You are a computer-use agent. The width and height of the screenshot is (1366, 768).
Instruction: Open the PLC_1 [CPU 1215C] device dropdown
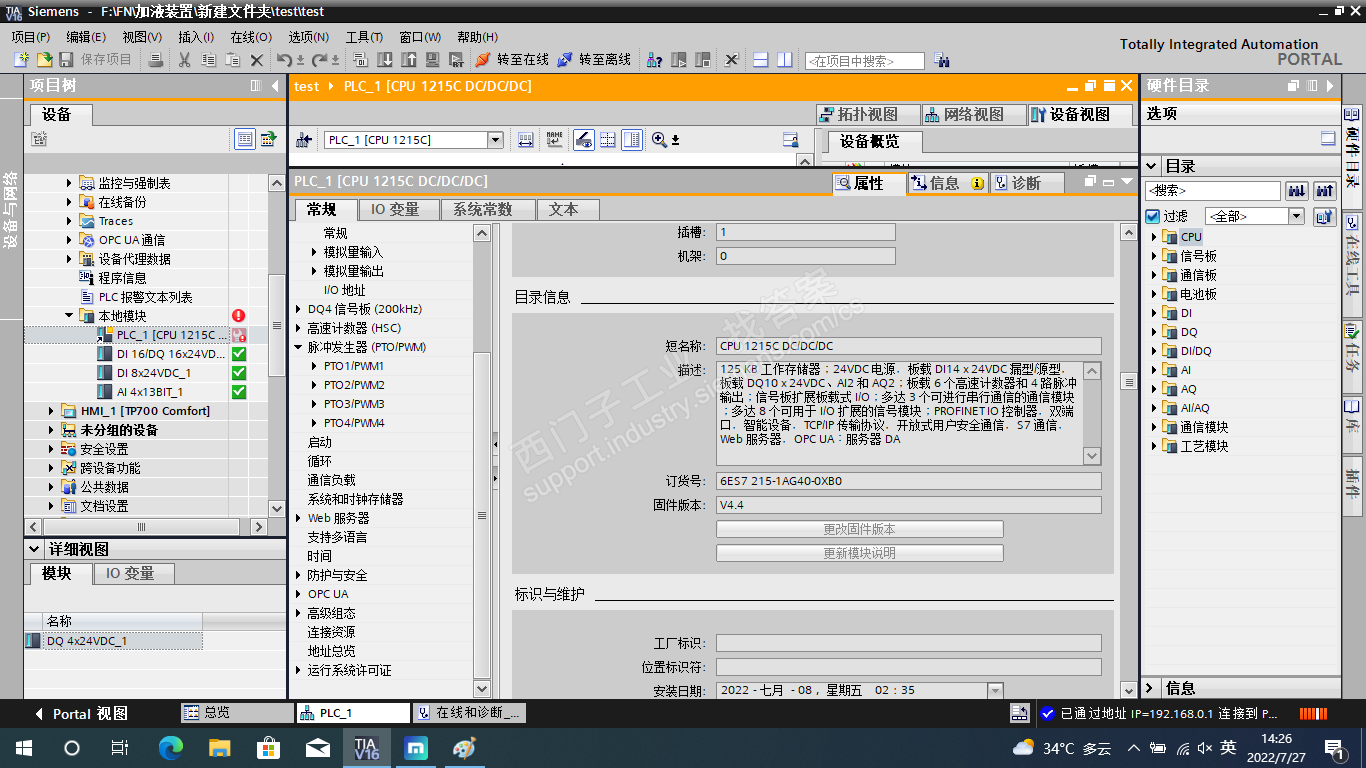(x=495, y=140)
